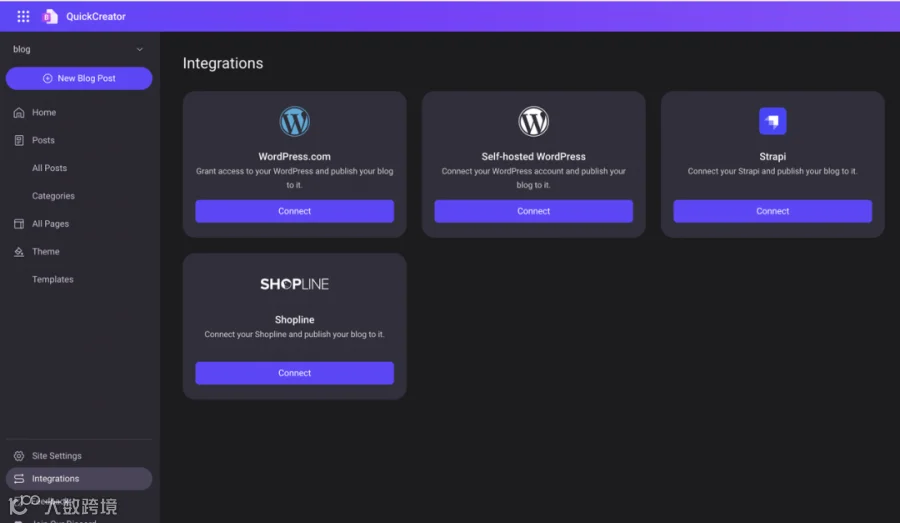900x523 pixels.
Task: Open Categories in sidebar
Action: tap(53, 196)
